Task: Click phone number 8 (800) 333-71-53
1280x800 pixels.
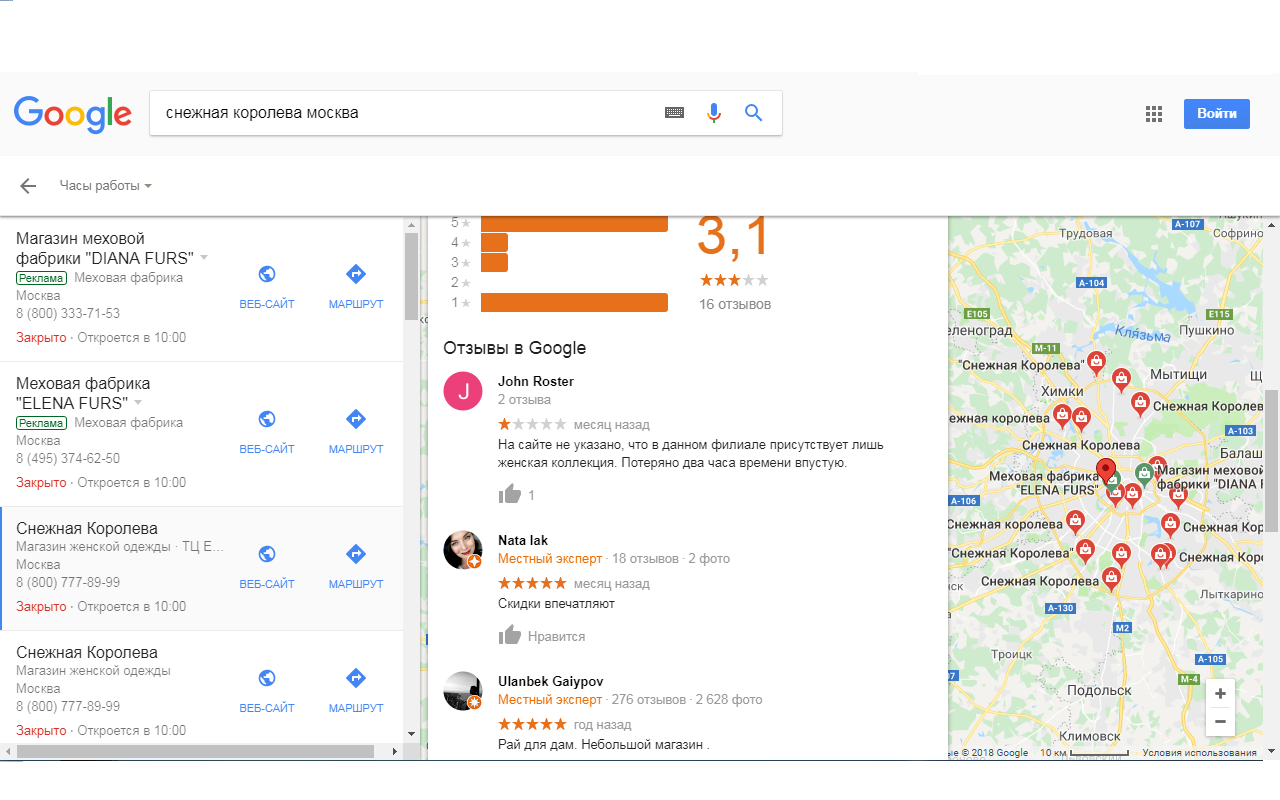Action: (x=68, y=314)
